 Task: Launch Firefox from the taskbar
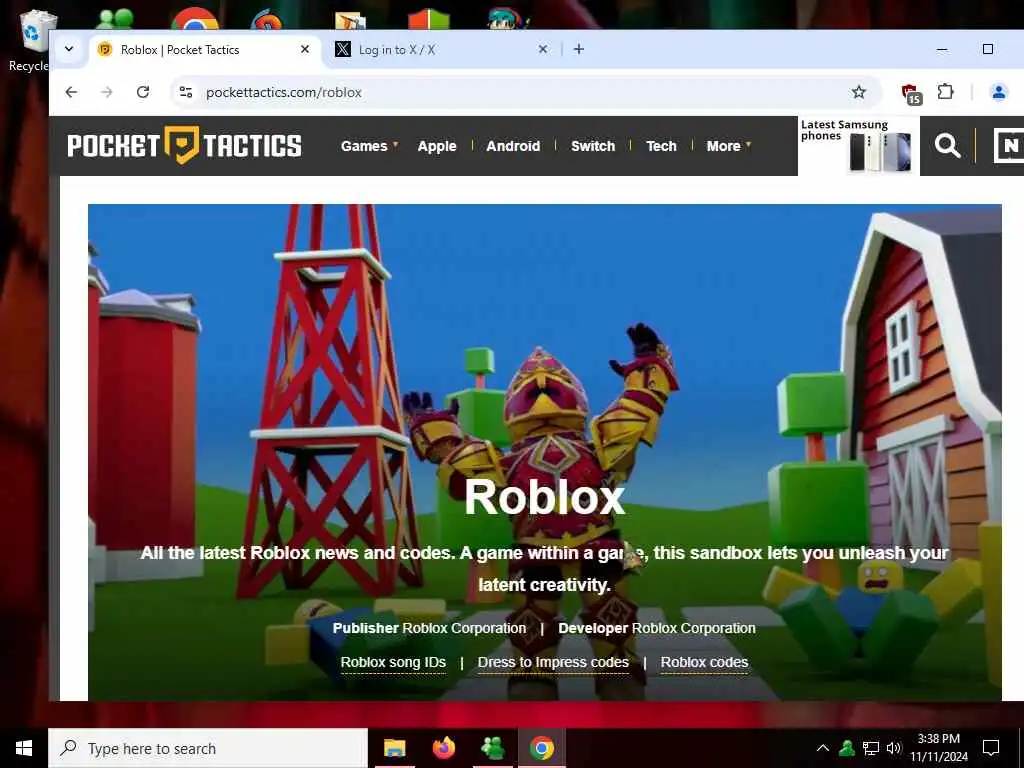pyautogui.click(x=444, y=748)
